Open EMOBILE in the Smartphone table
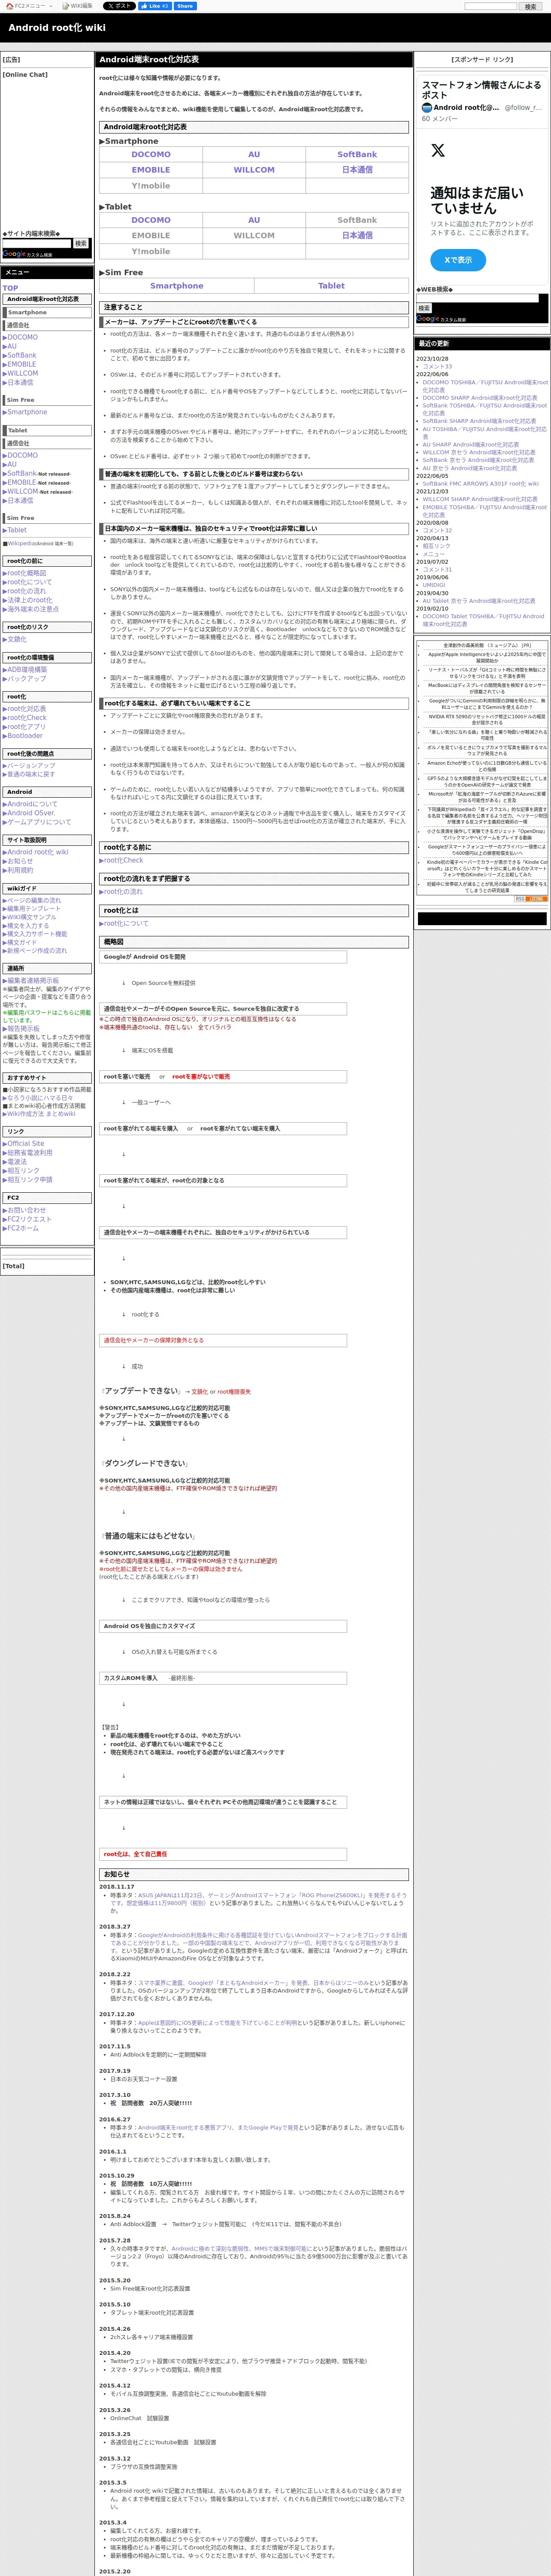Viewport: 551px width, 2576px height. click(150, 170)
